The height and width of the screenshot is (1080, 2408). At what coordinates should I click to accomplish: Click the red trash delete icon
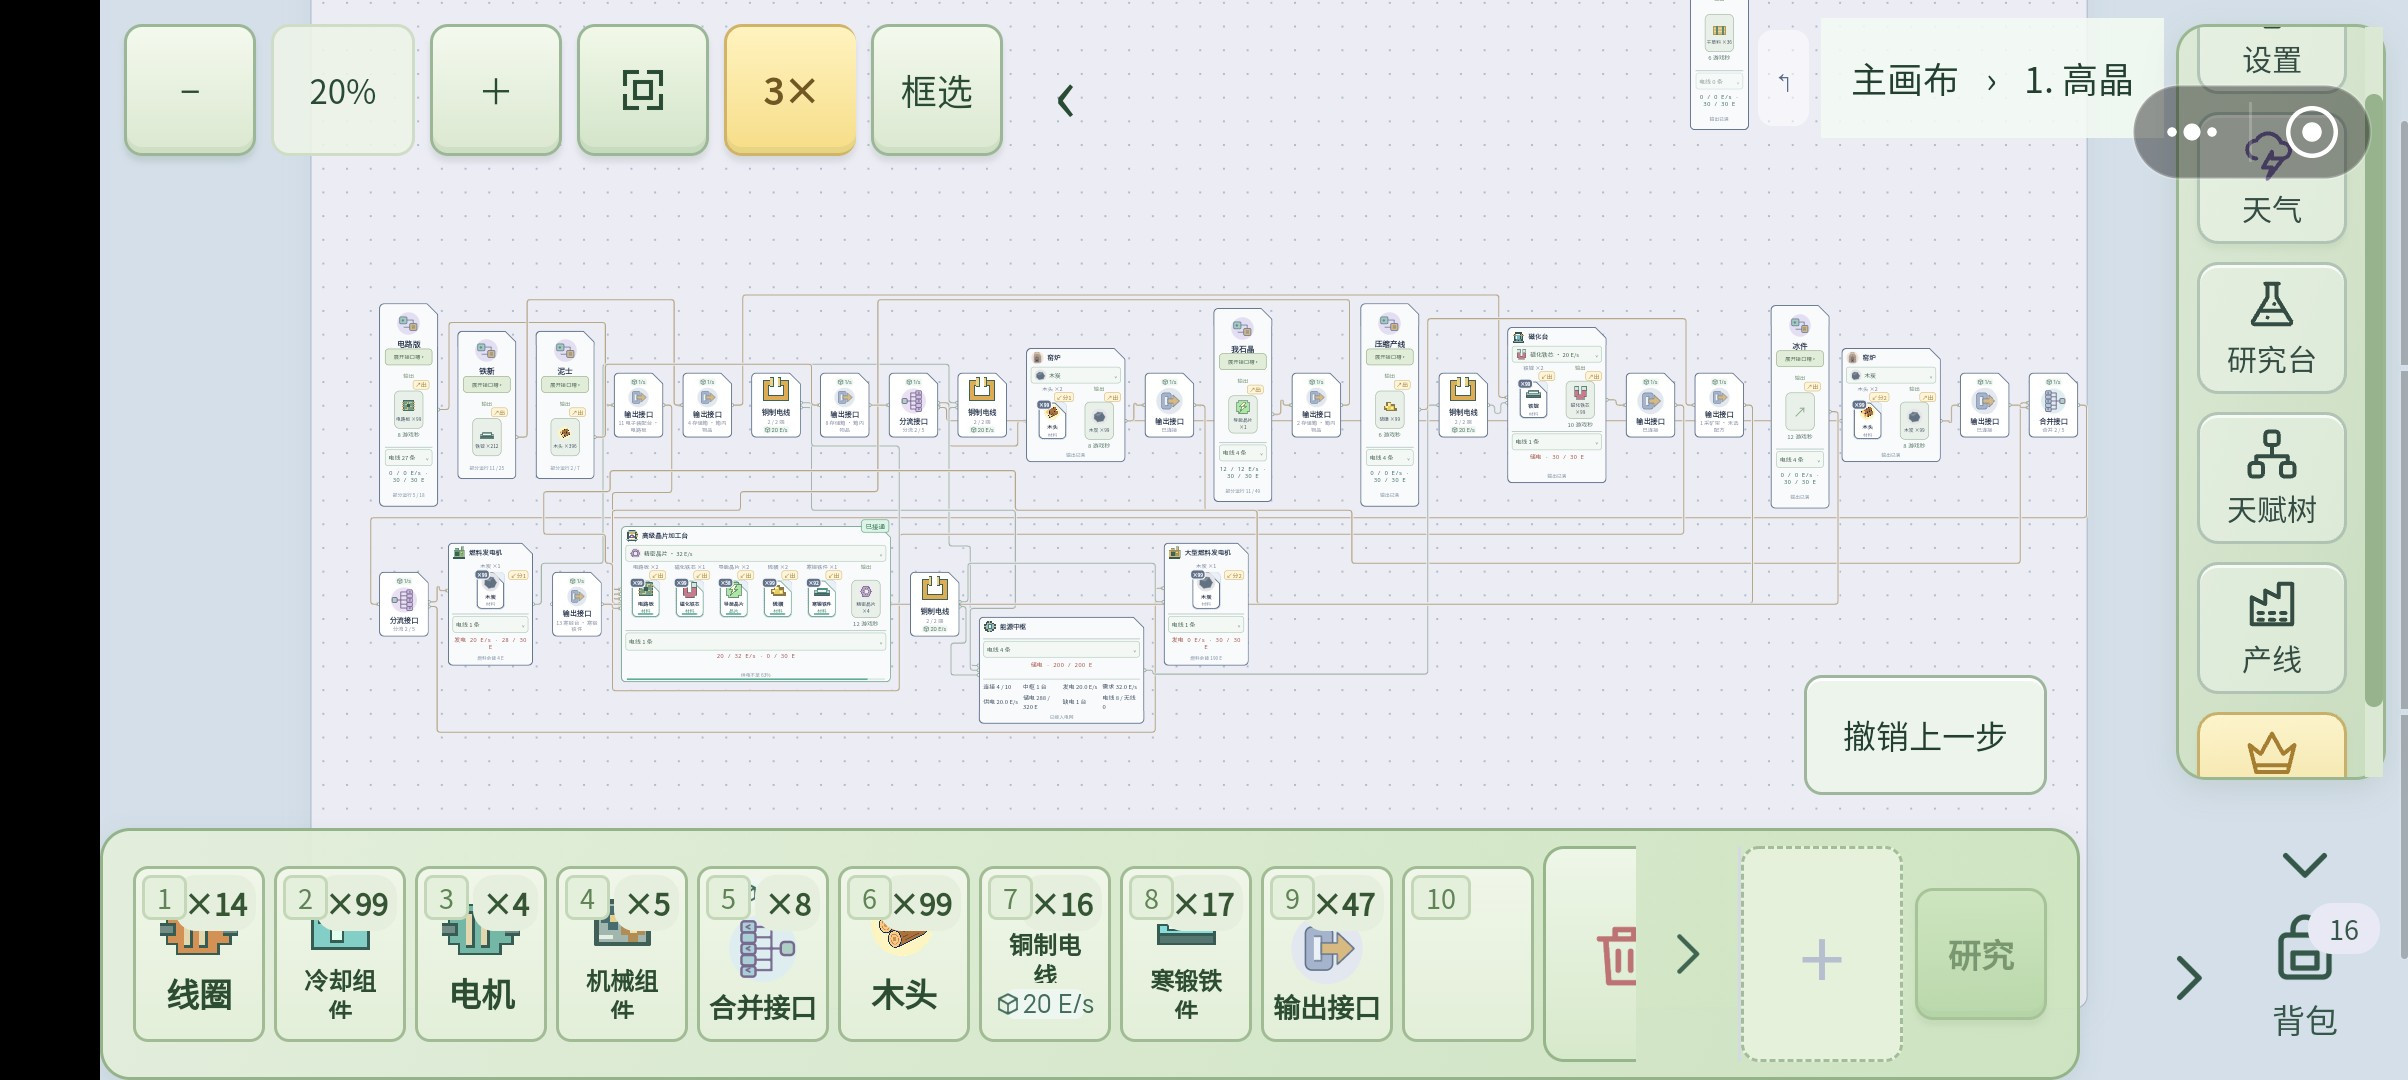(x=1616, y=955)
